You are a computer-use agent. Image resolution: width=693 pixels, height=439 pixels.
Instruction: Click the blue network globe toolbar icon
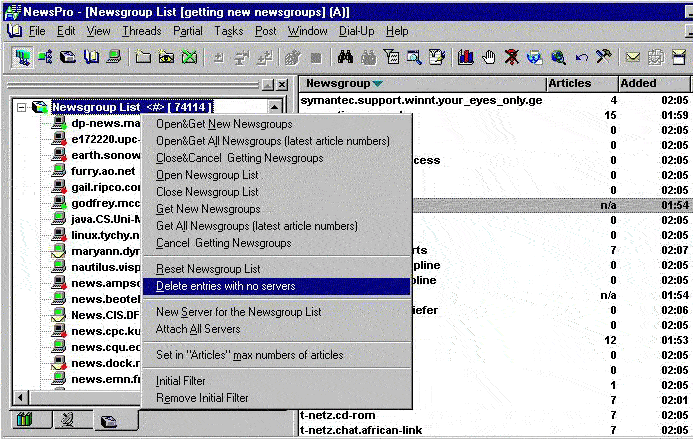click(535, 57)
